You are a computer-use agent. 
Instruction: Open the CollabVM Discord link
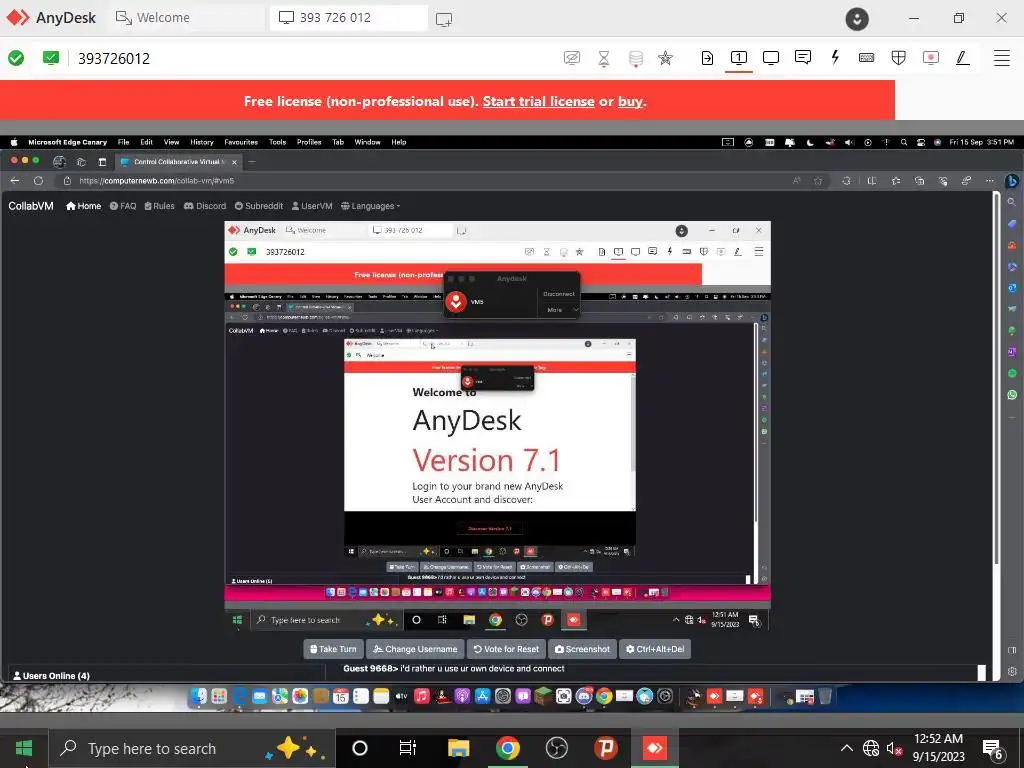click(x=204, y=206)
